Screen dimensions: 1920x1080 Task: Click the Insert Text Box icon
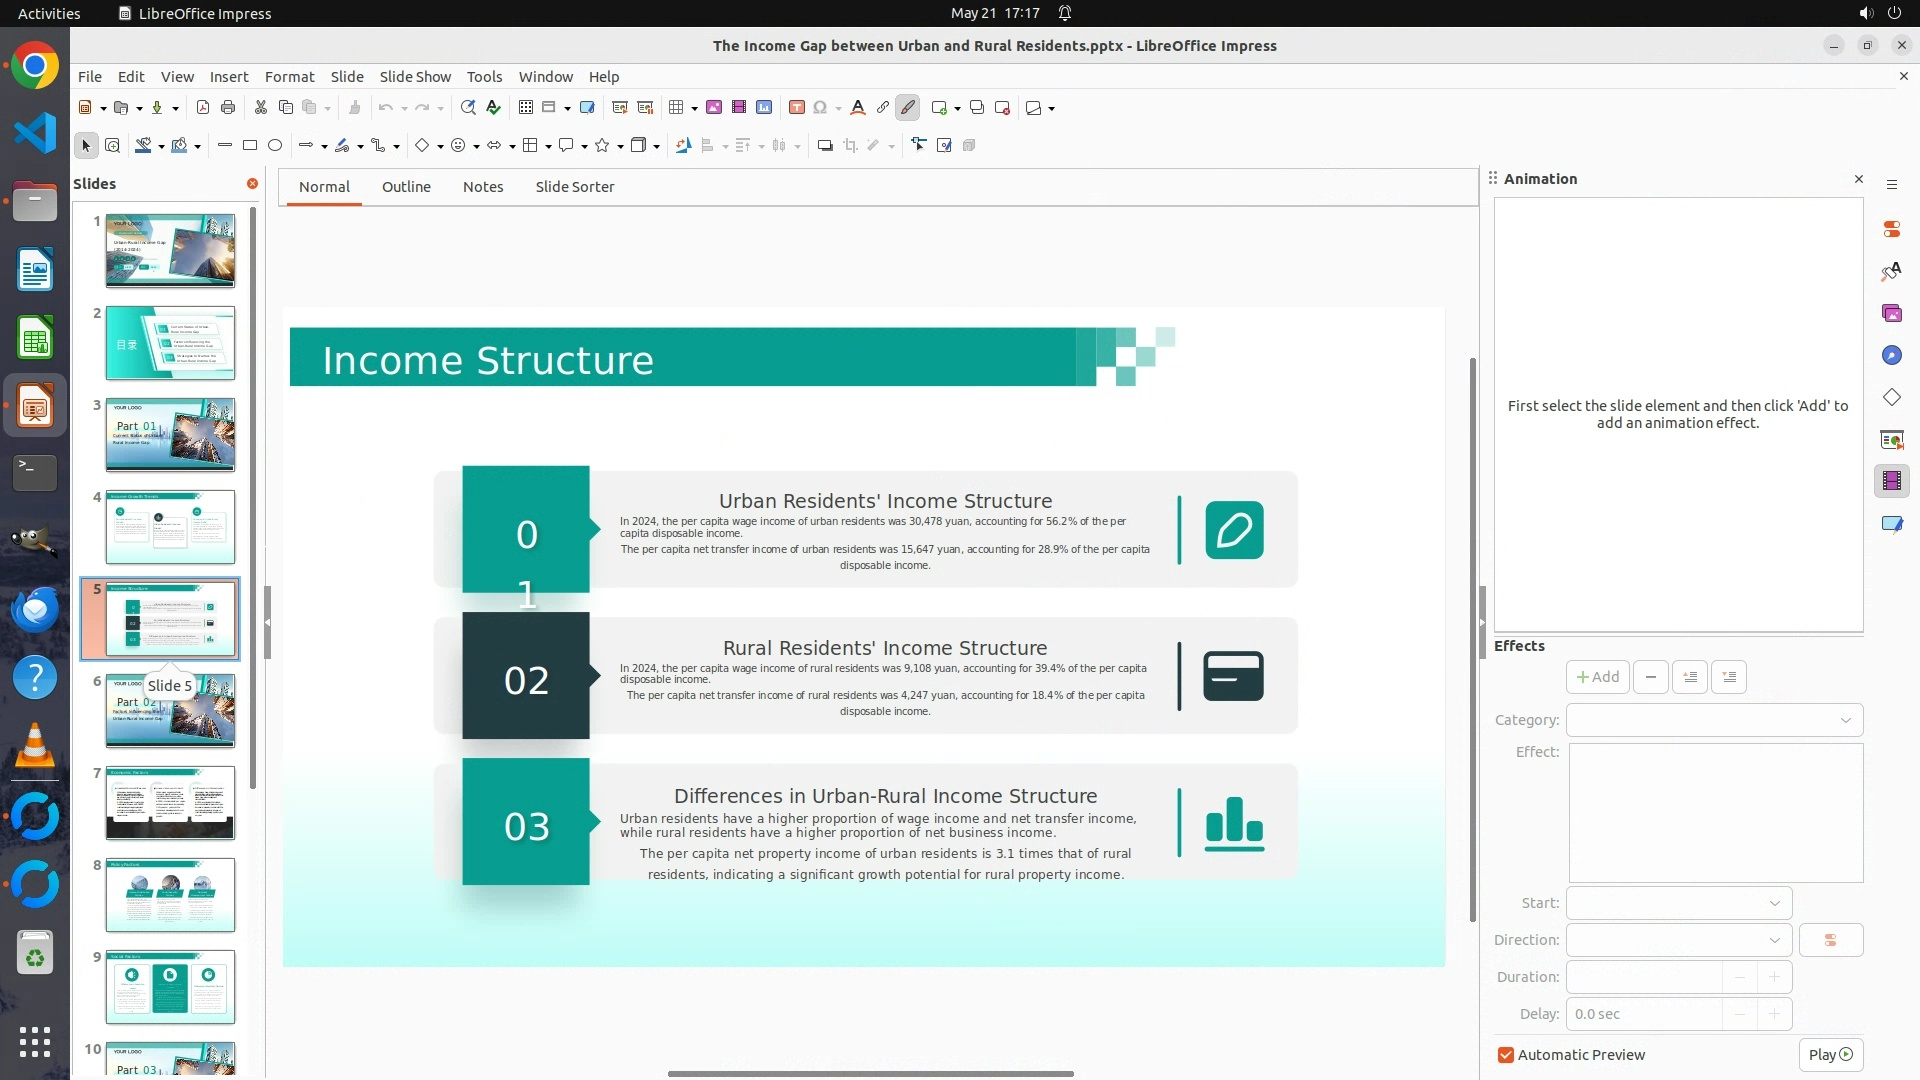tap(797, 108)
